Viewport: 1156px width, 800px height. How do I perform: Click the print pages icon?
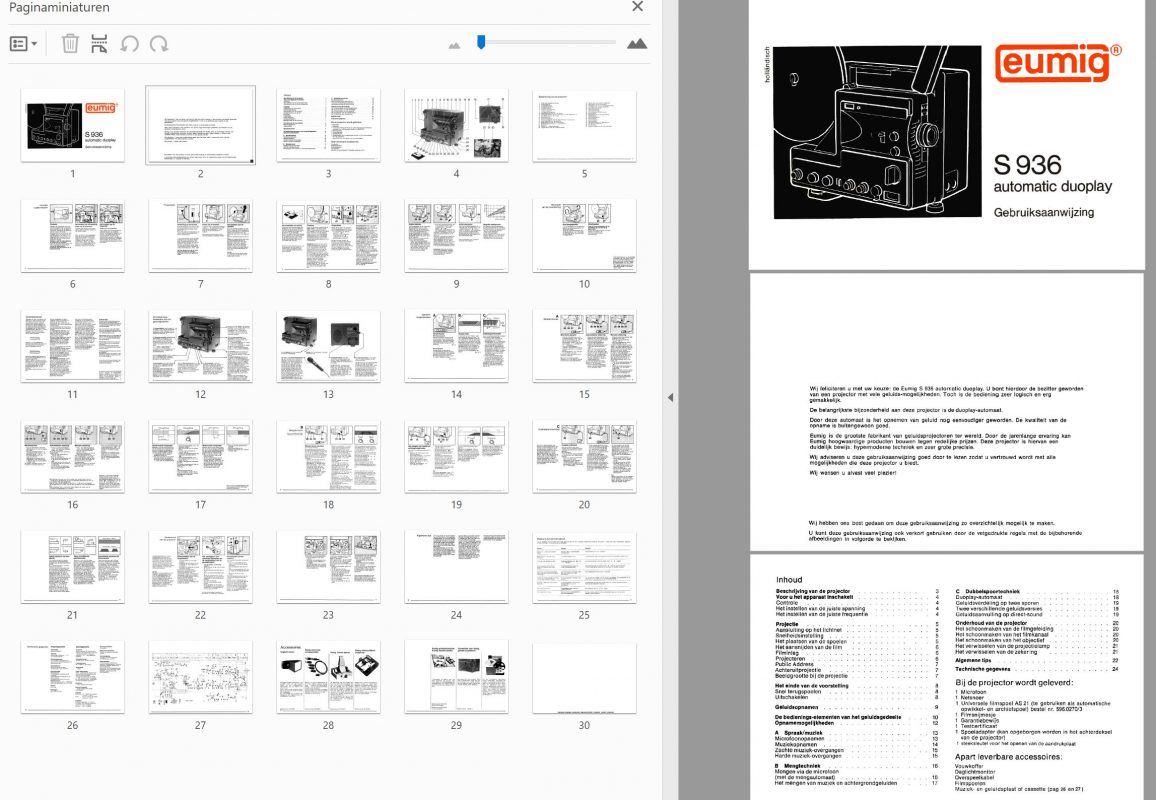[99, 44]
